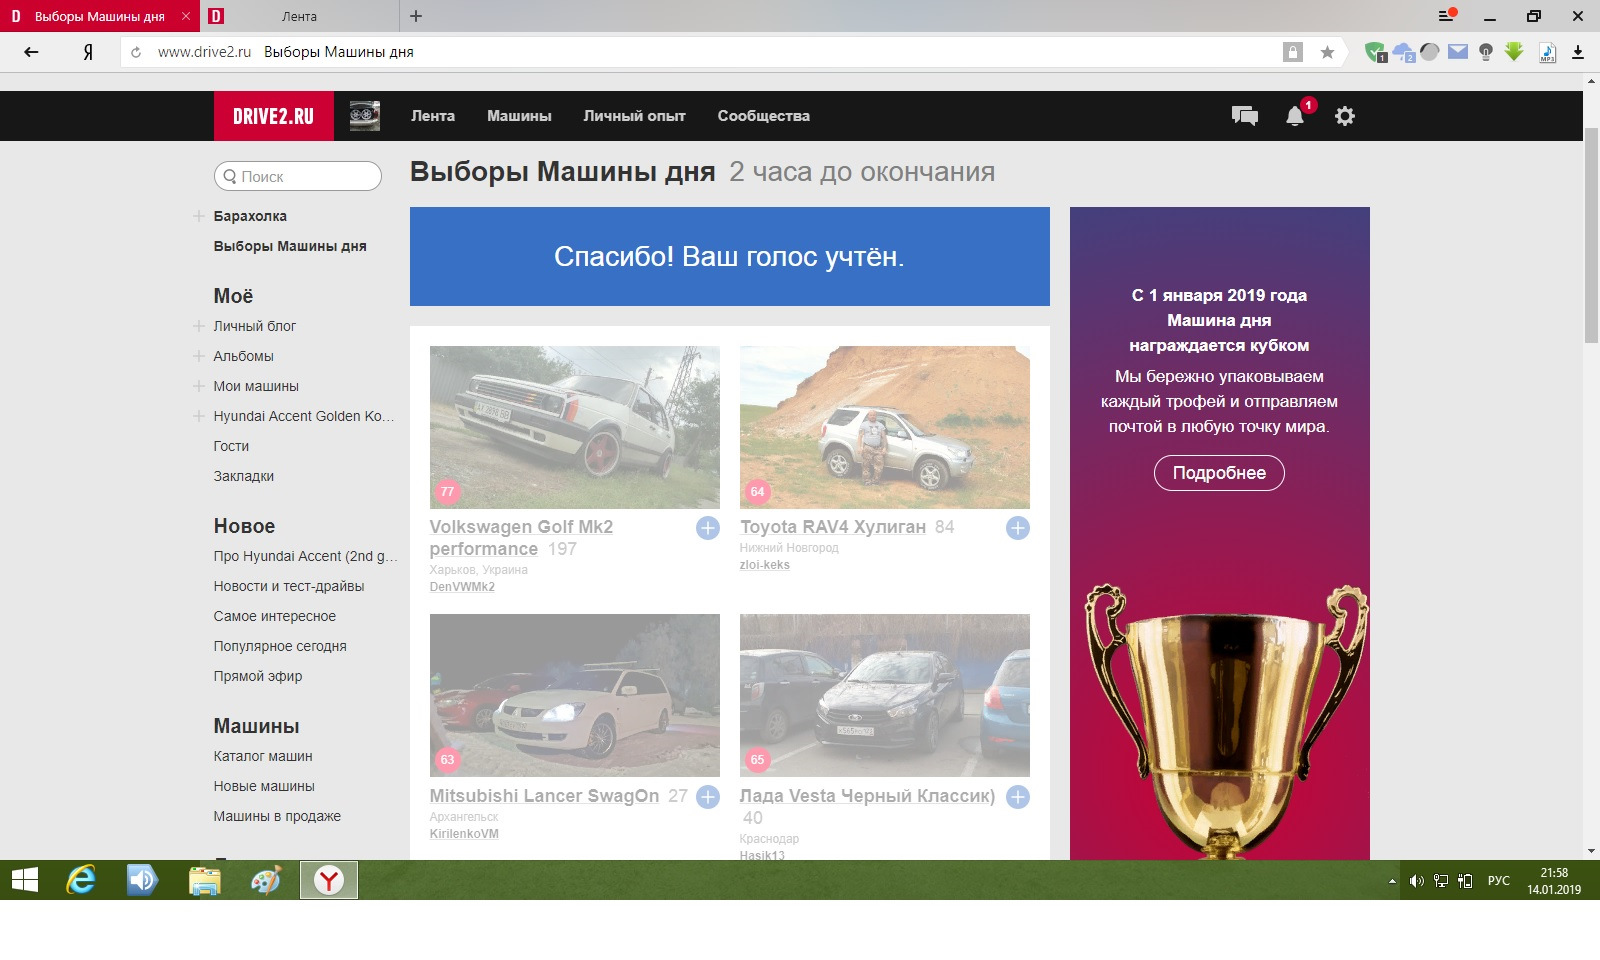Open Популярное сегодня in the sidebar
This screenshot has height=960, width=1600.
click(x=280, y=646)
